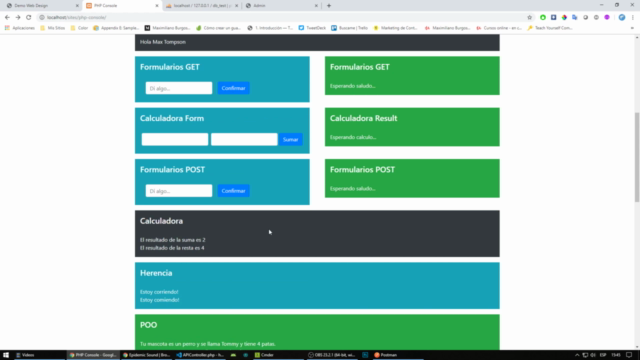Open the Cursos online bookmark
Viewport: 640px width, 360px height.
pyautogui.click(x=499, y=28)
